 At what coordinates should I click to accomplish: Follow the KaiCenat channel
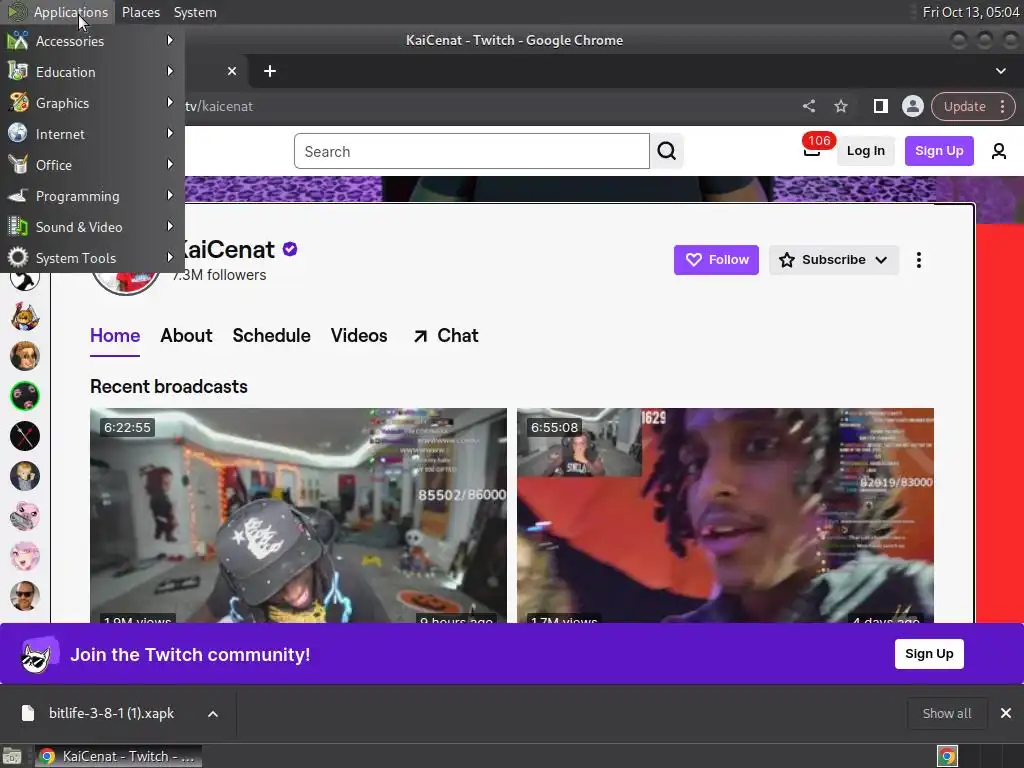(x=716, y=260)
